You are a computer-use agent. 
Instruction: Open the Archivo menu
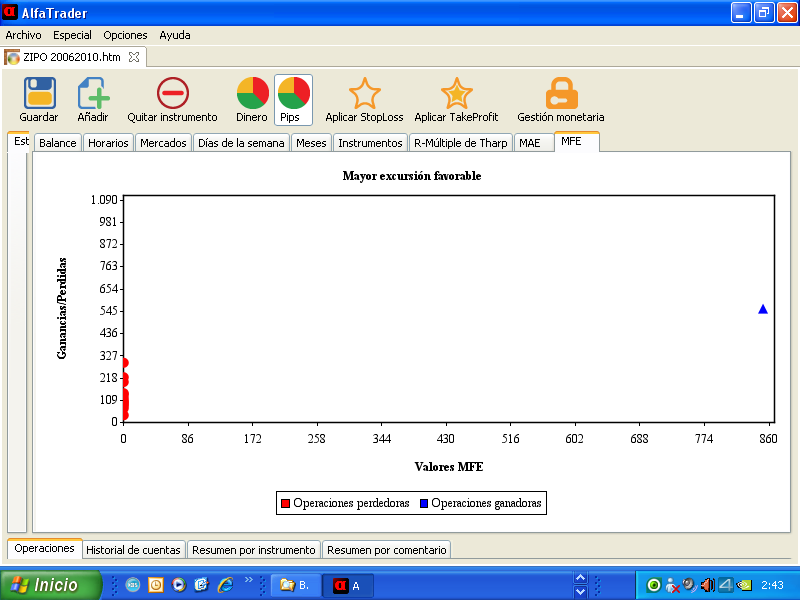(24, 35)
